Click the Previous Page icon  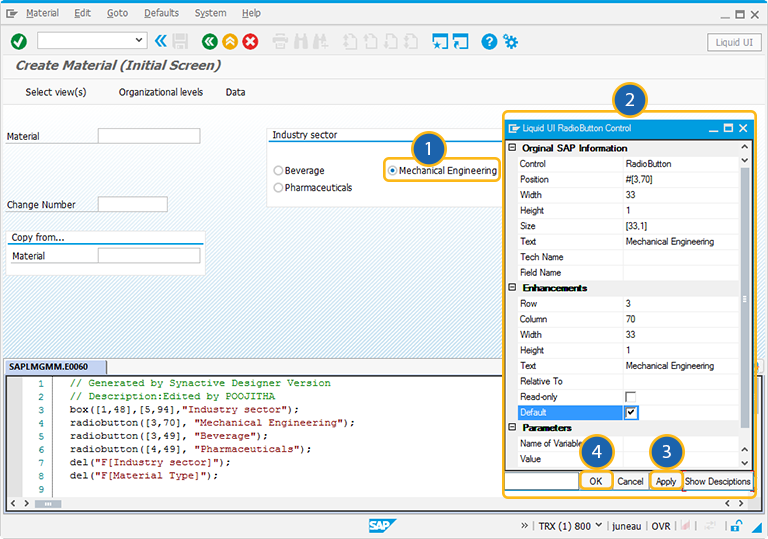coord(370,42)
